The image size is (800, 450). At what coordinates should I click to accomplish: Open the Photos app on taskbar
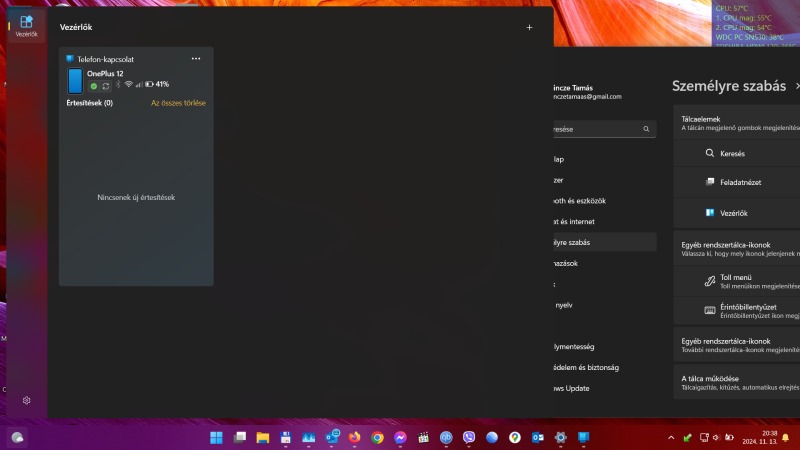[308, 437]
